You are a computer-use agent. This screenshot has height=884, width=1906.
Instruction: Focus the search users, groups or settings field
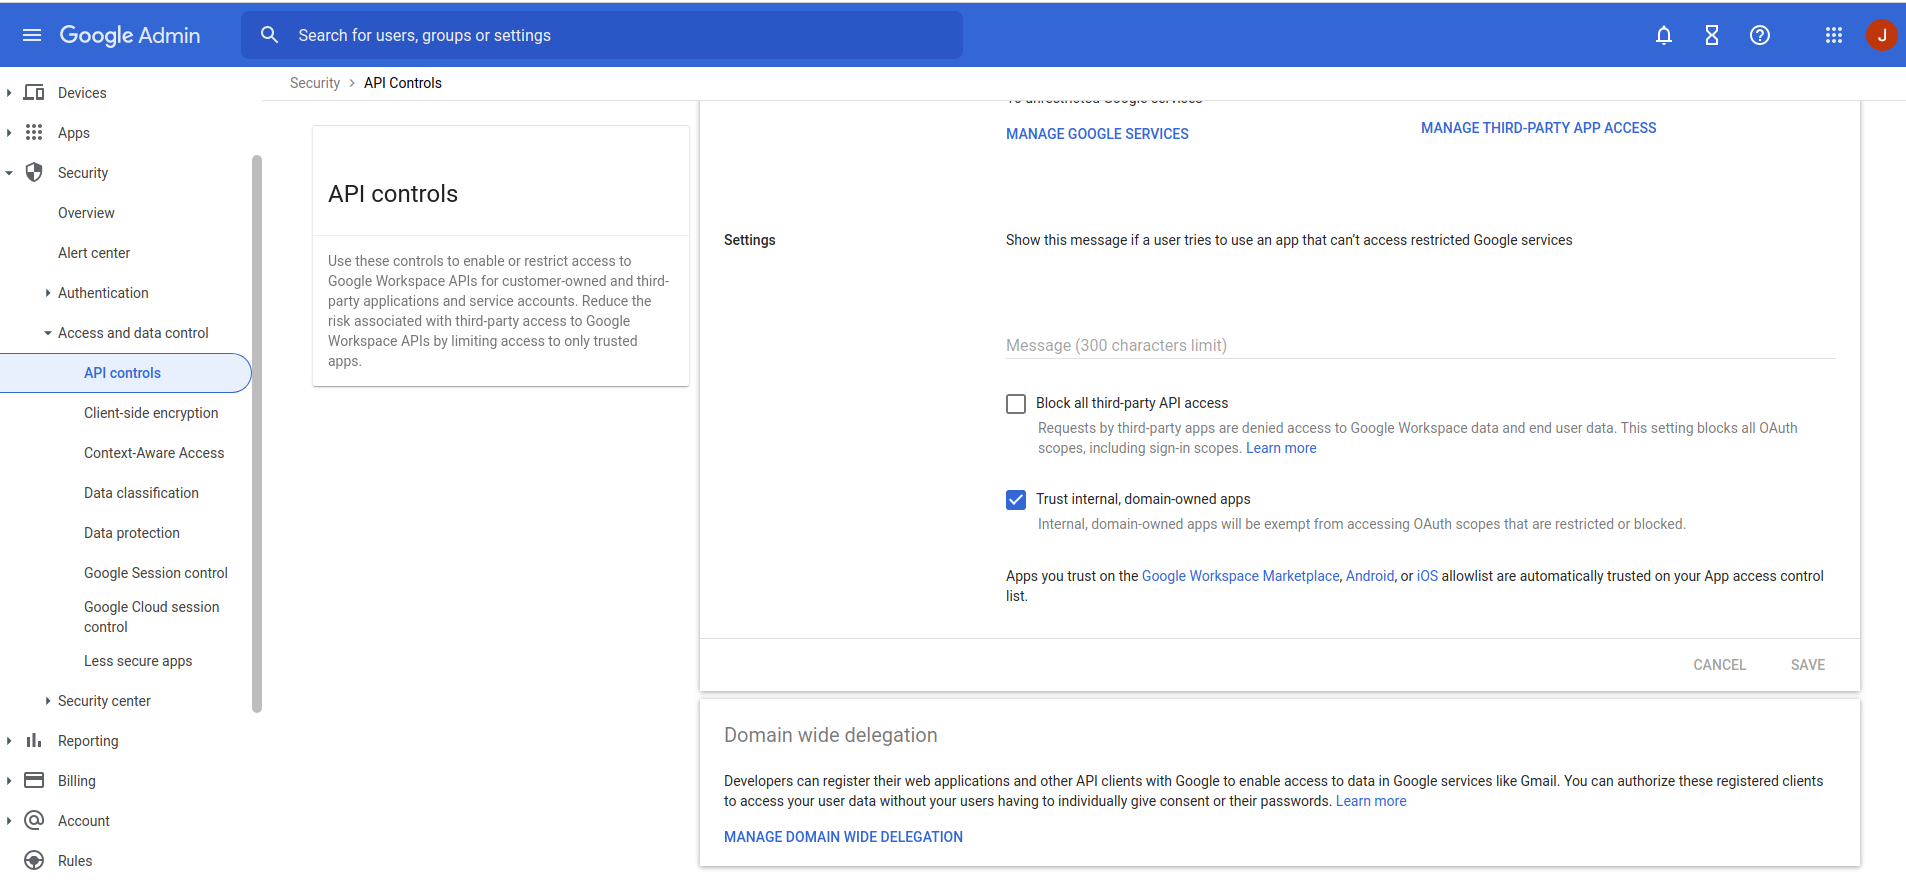(602, 35)
